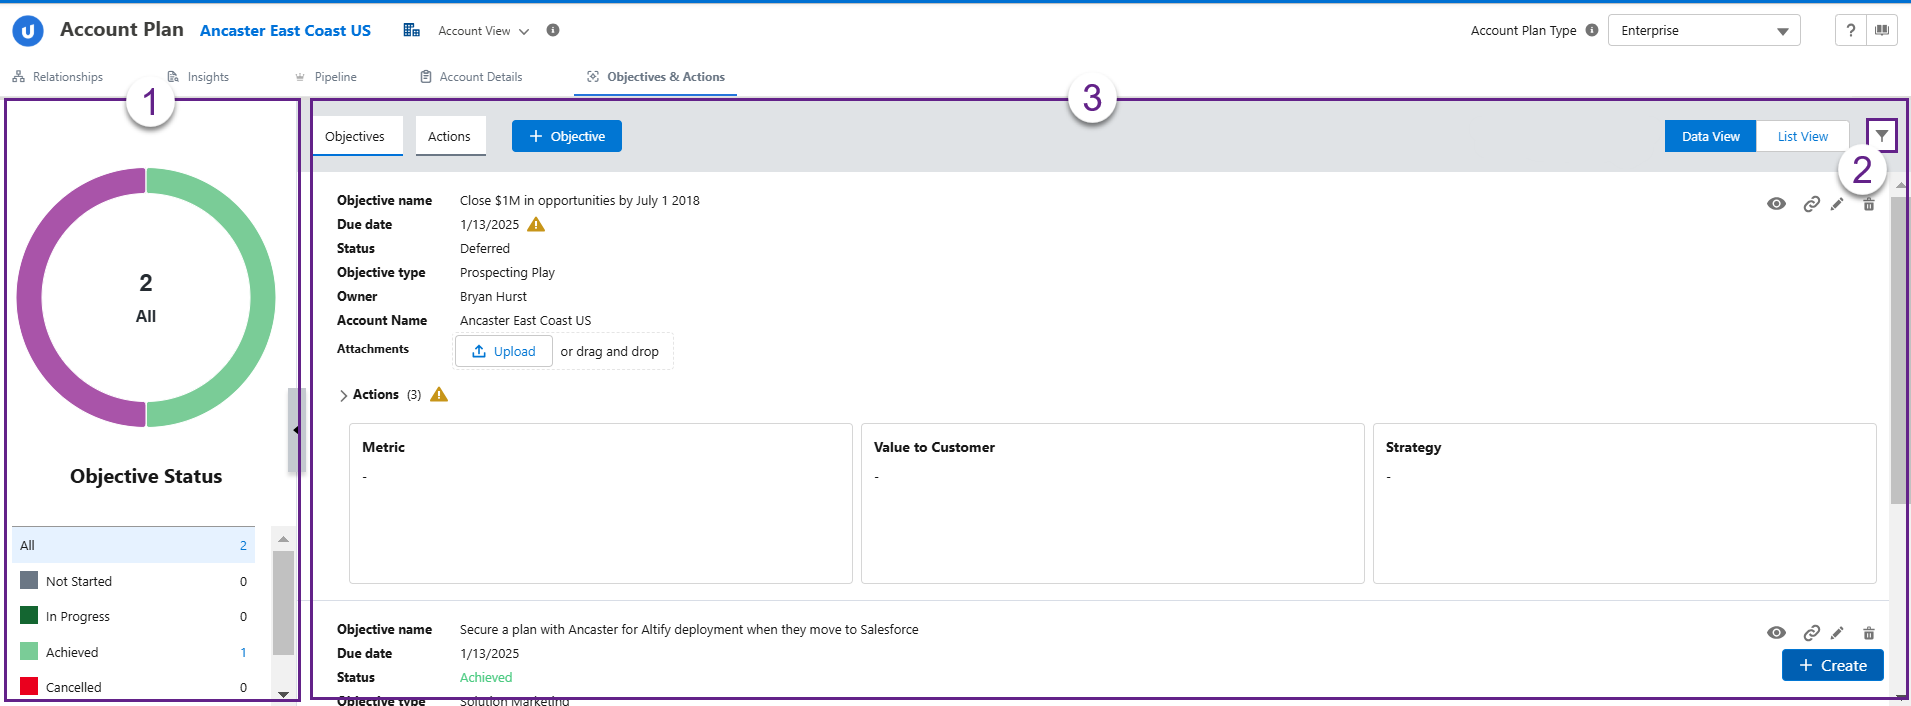This screenshot has width=1911, height=706.
Task: Click the Not Started gray swatch
Action: (x=29, y=580)
